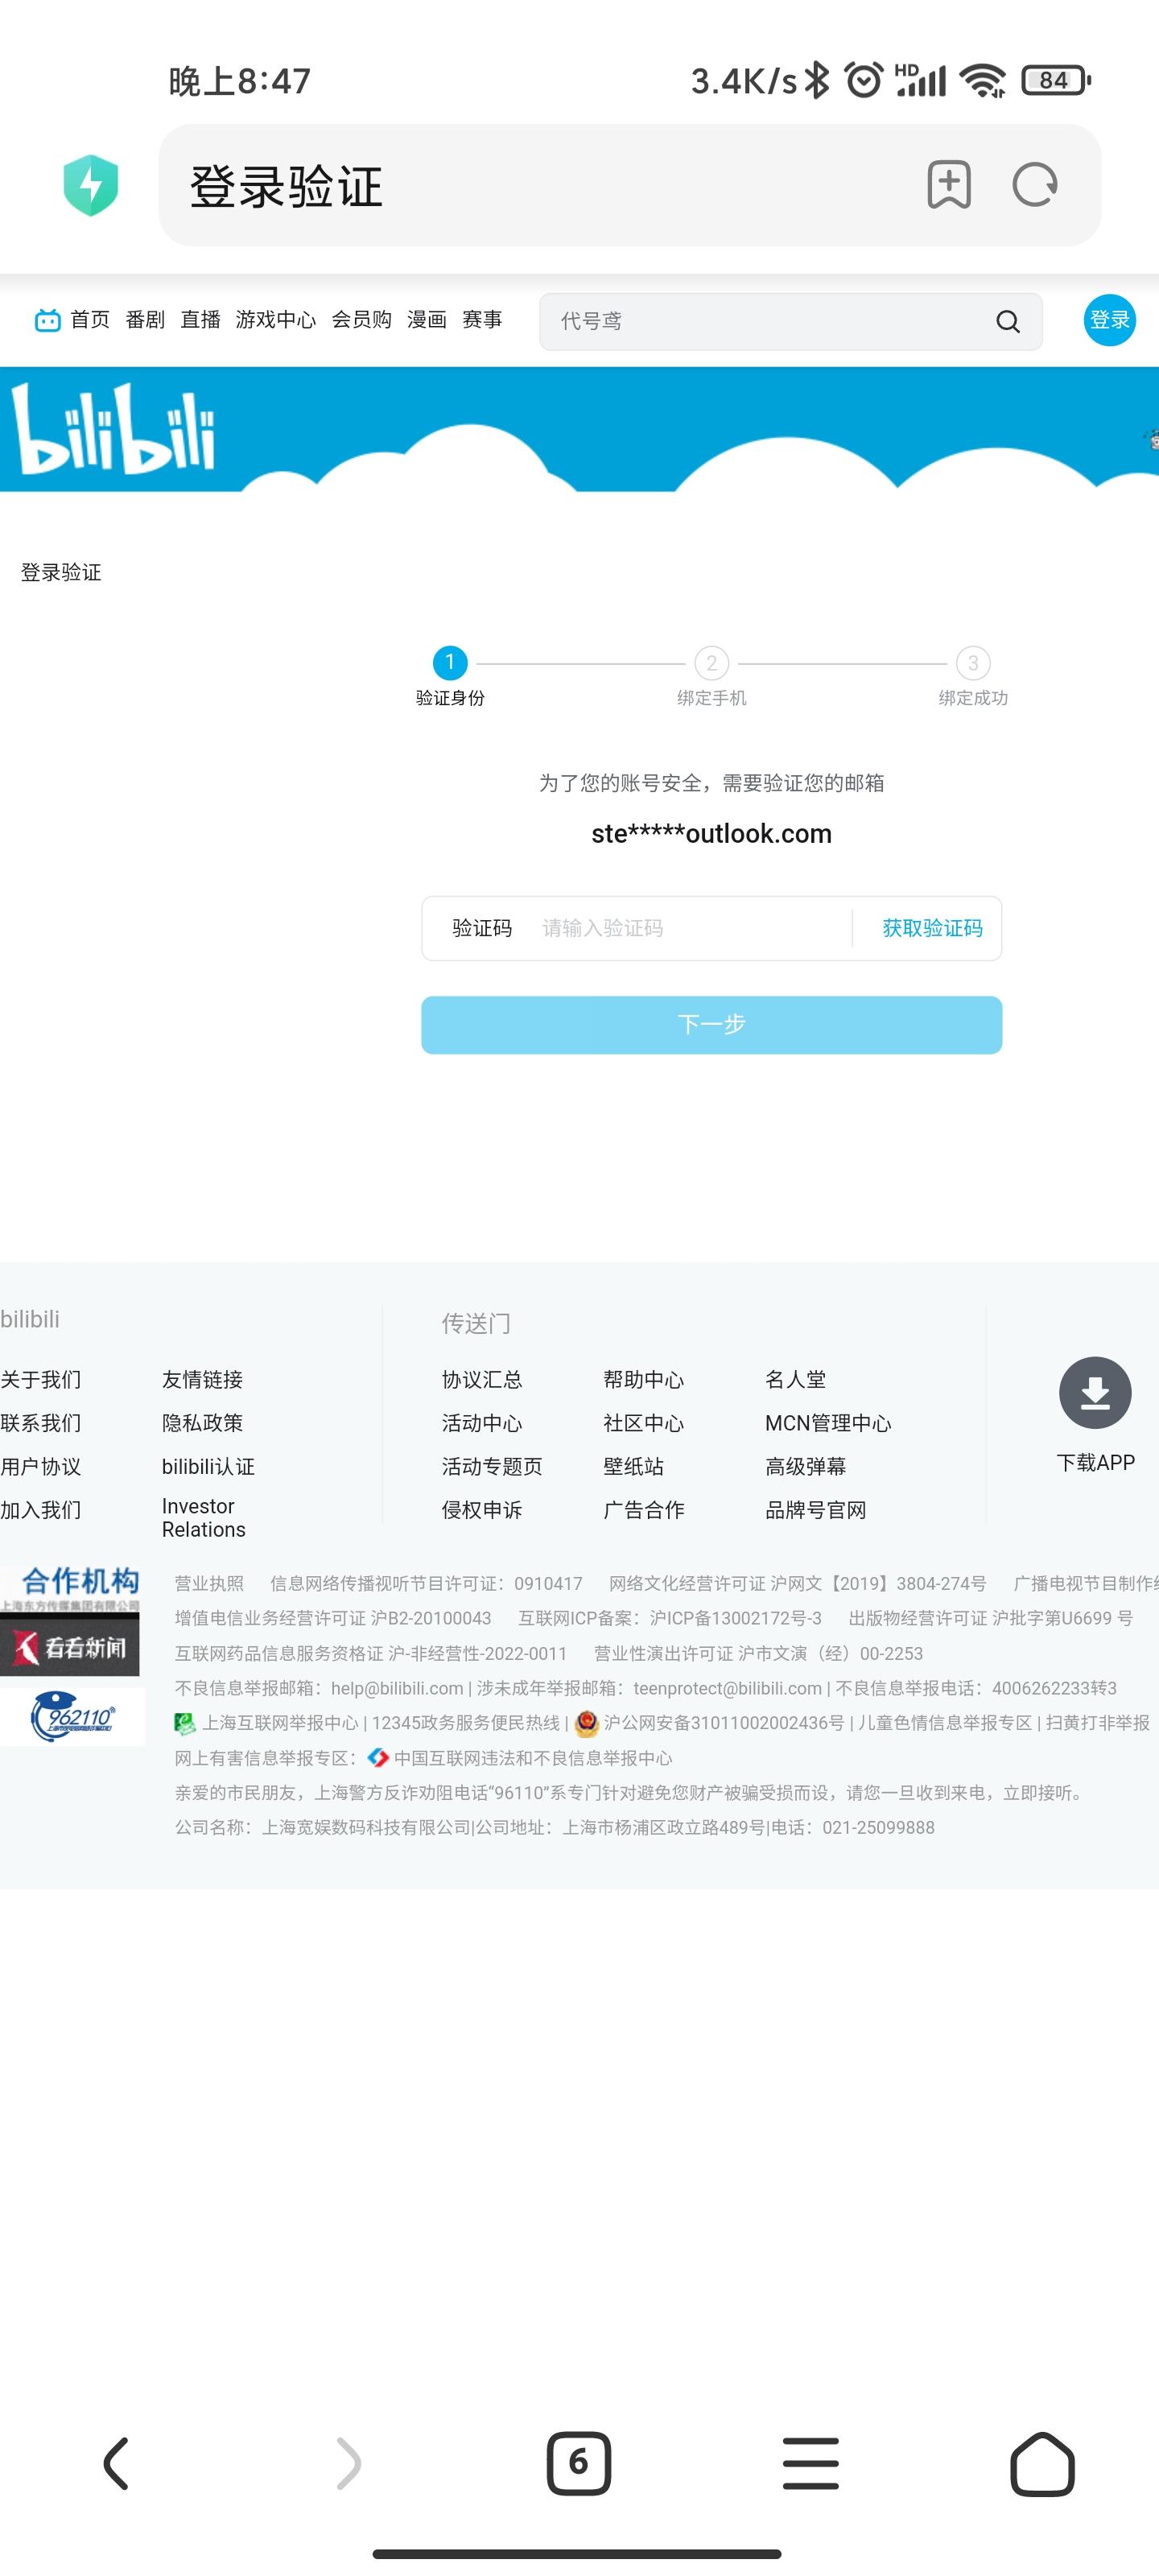Image resolution: width=1159 pixels, height=2576 pixels.
Task: Open the 首页 navigation text
Action: click(x=90, y=320)
